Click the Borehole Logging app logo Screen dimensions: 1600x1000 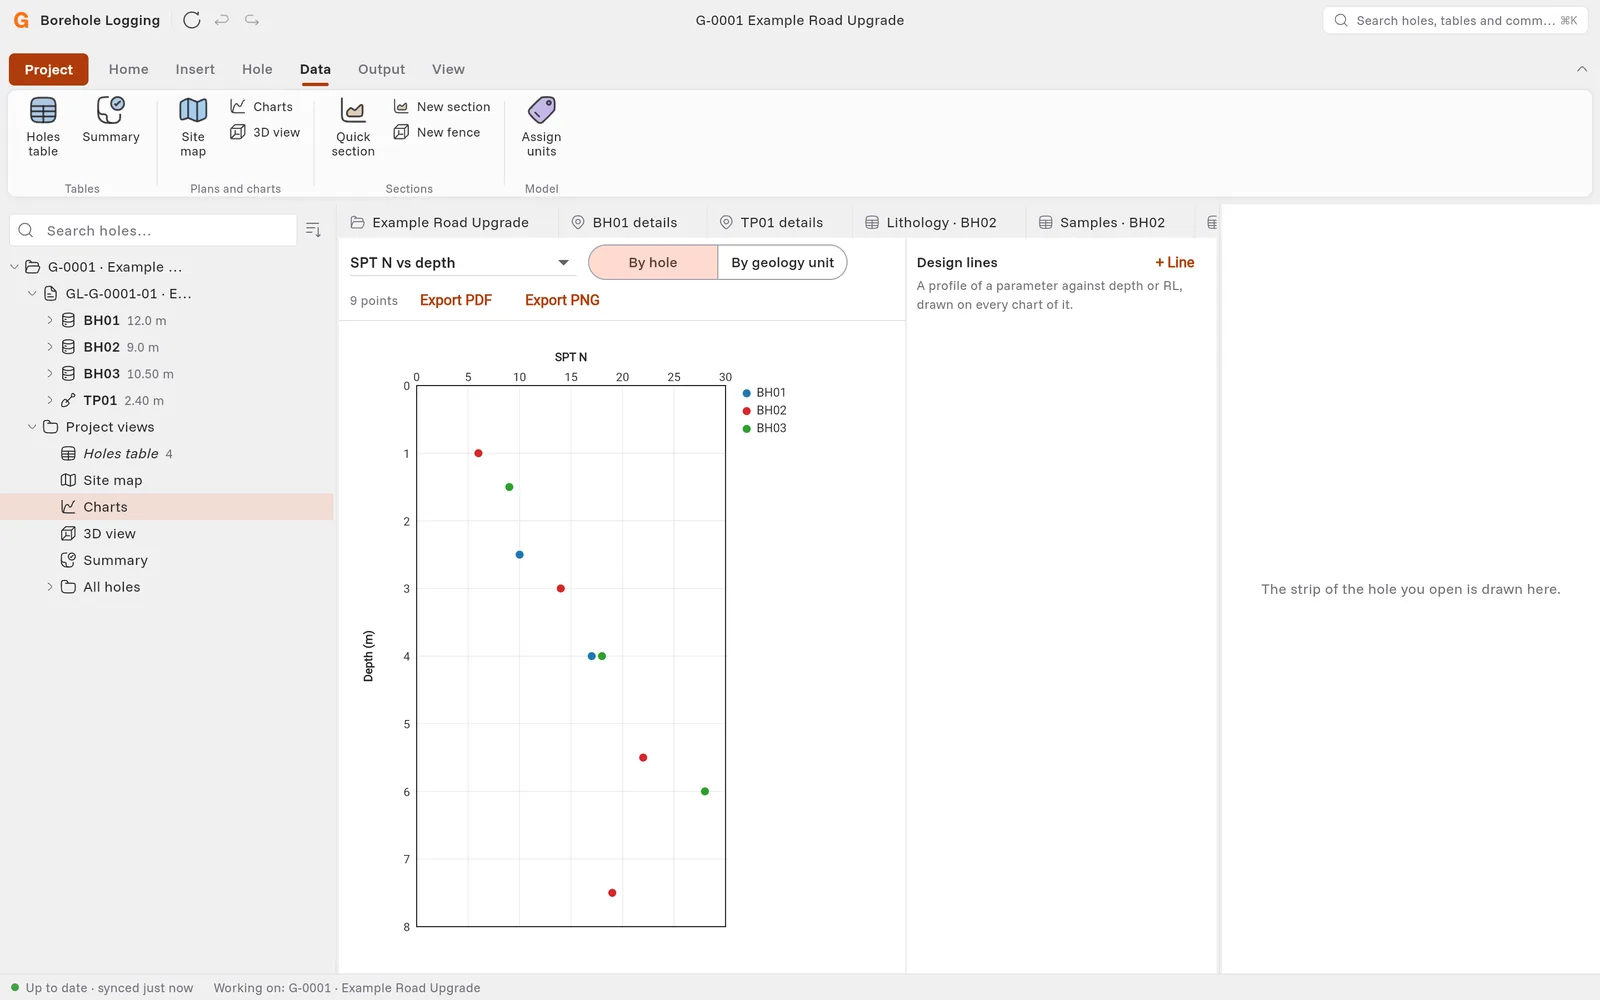coord(21,20)
